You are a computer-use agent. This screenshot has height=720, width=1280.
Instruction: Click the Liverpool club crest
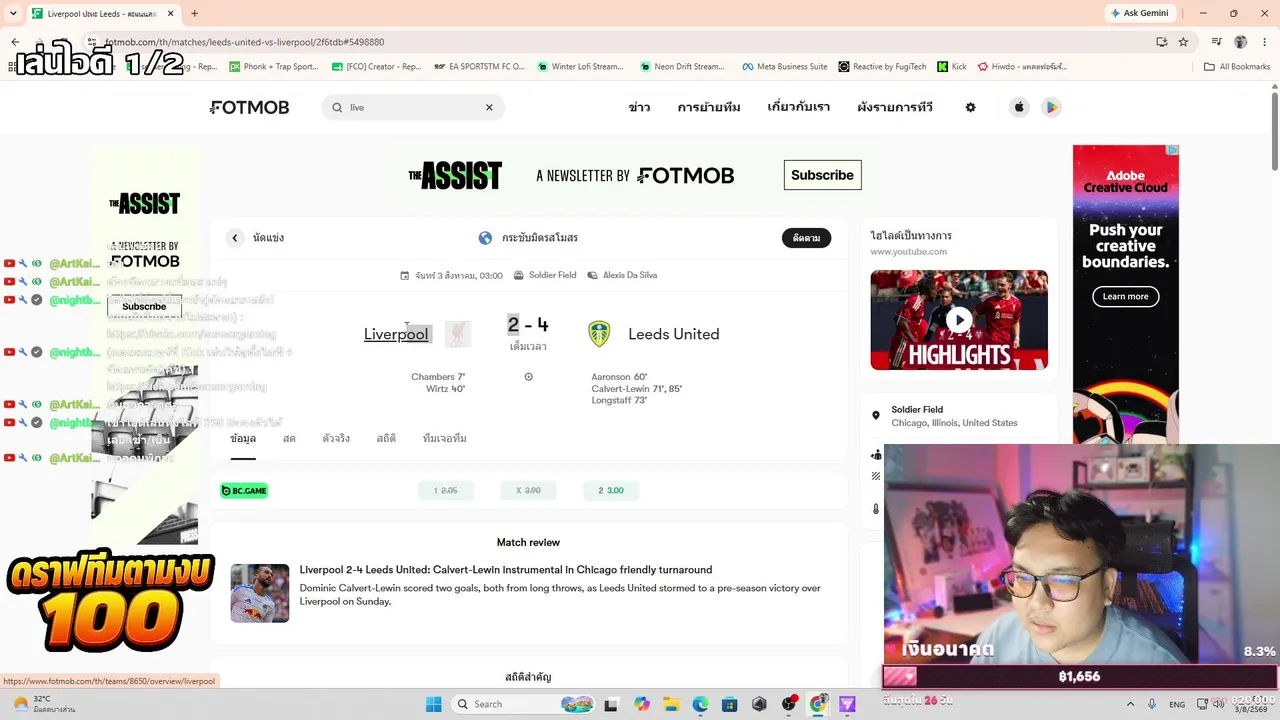coord(458,334)
